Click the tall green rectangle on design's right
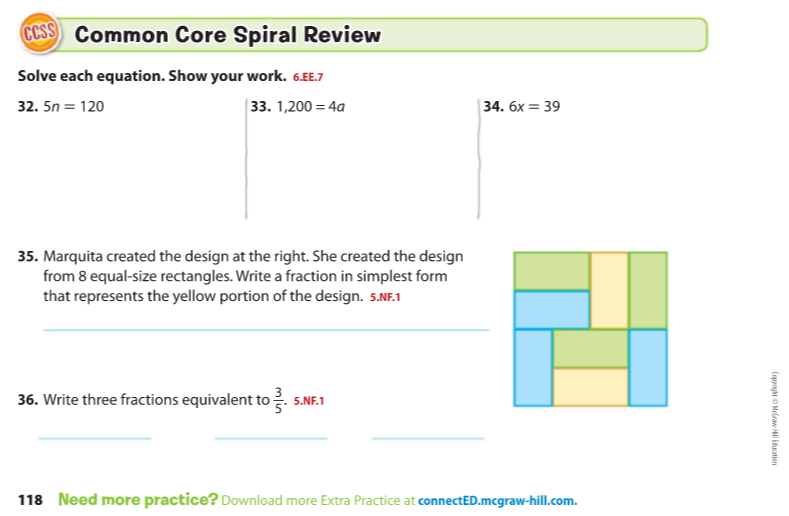 648,290
